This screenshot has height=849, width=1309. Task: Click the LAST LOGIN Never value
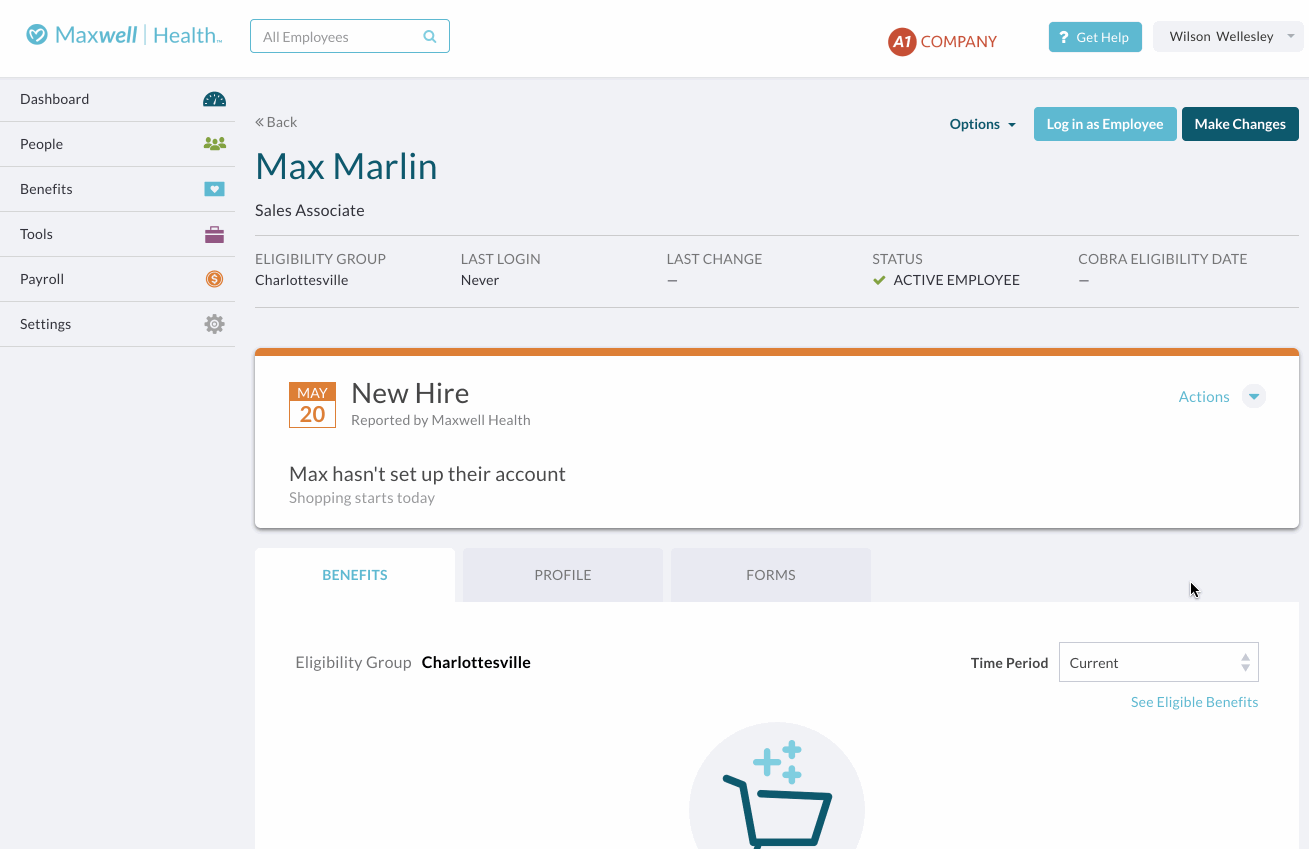[480, 280]
